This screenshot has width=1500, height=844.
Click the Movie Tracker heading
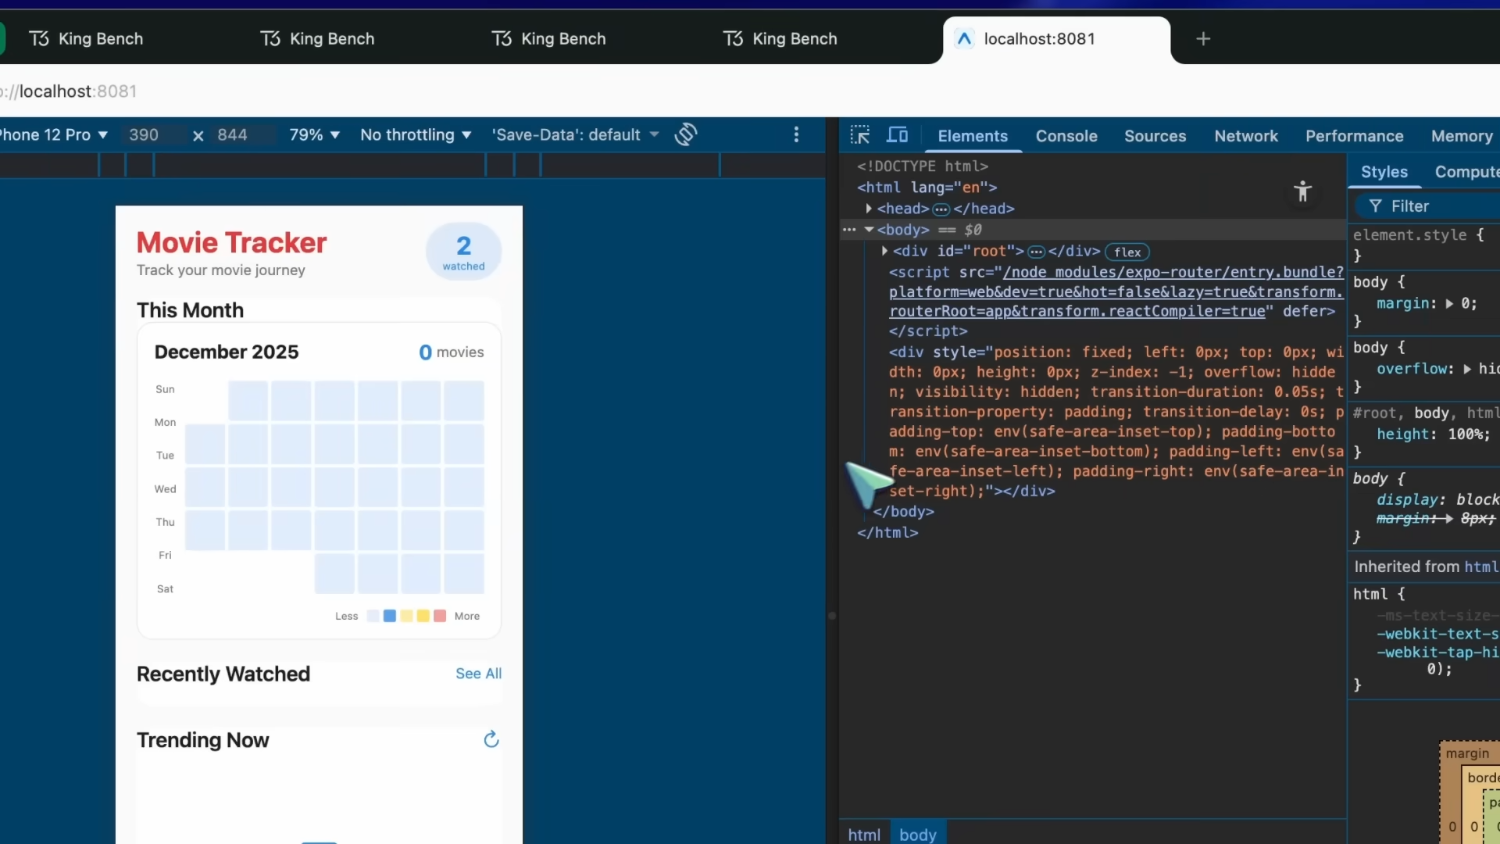[x=232, y=243]
